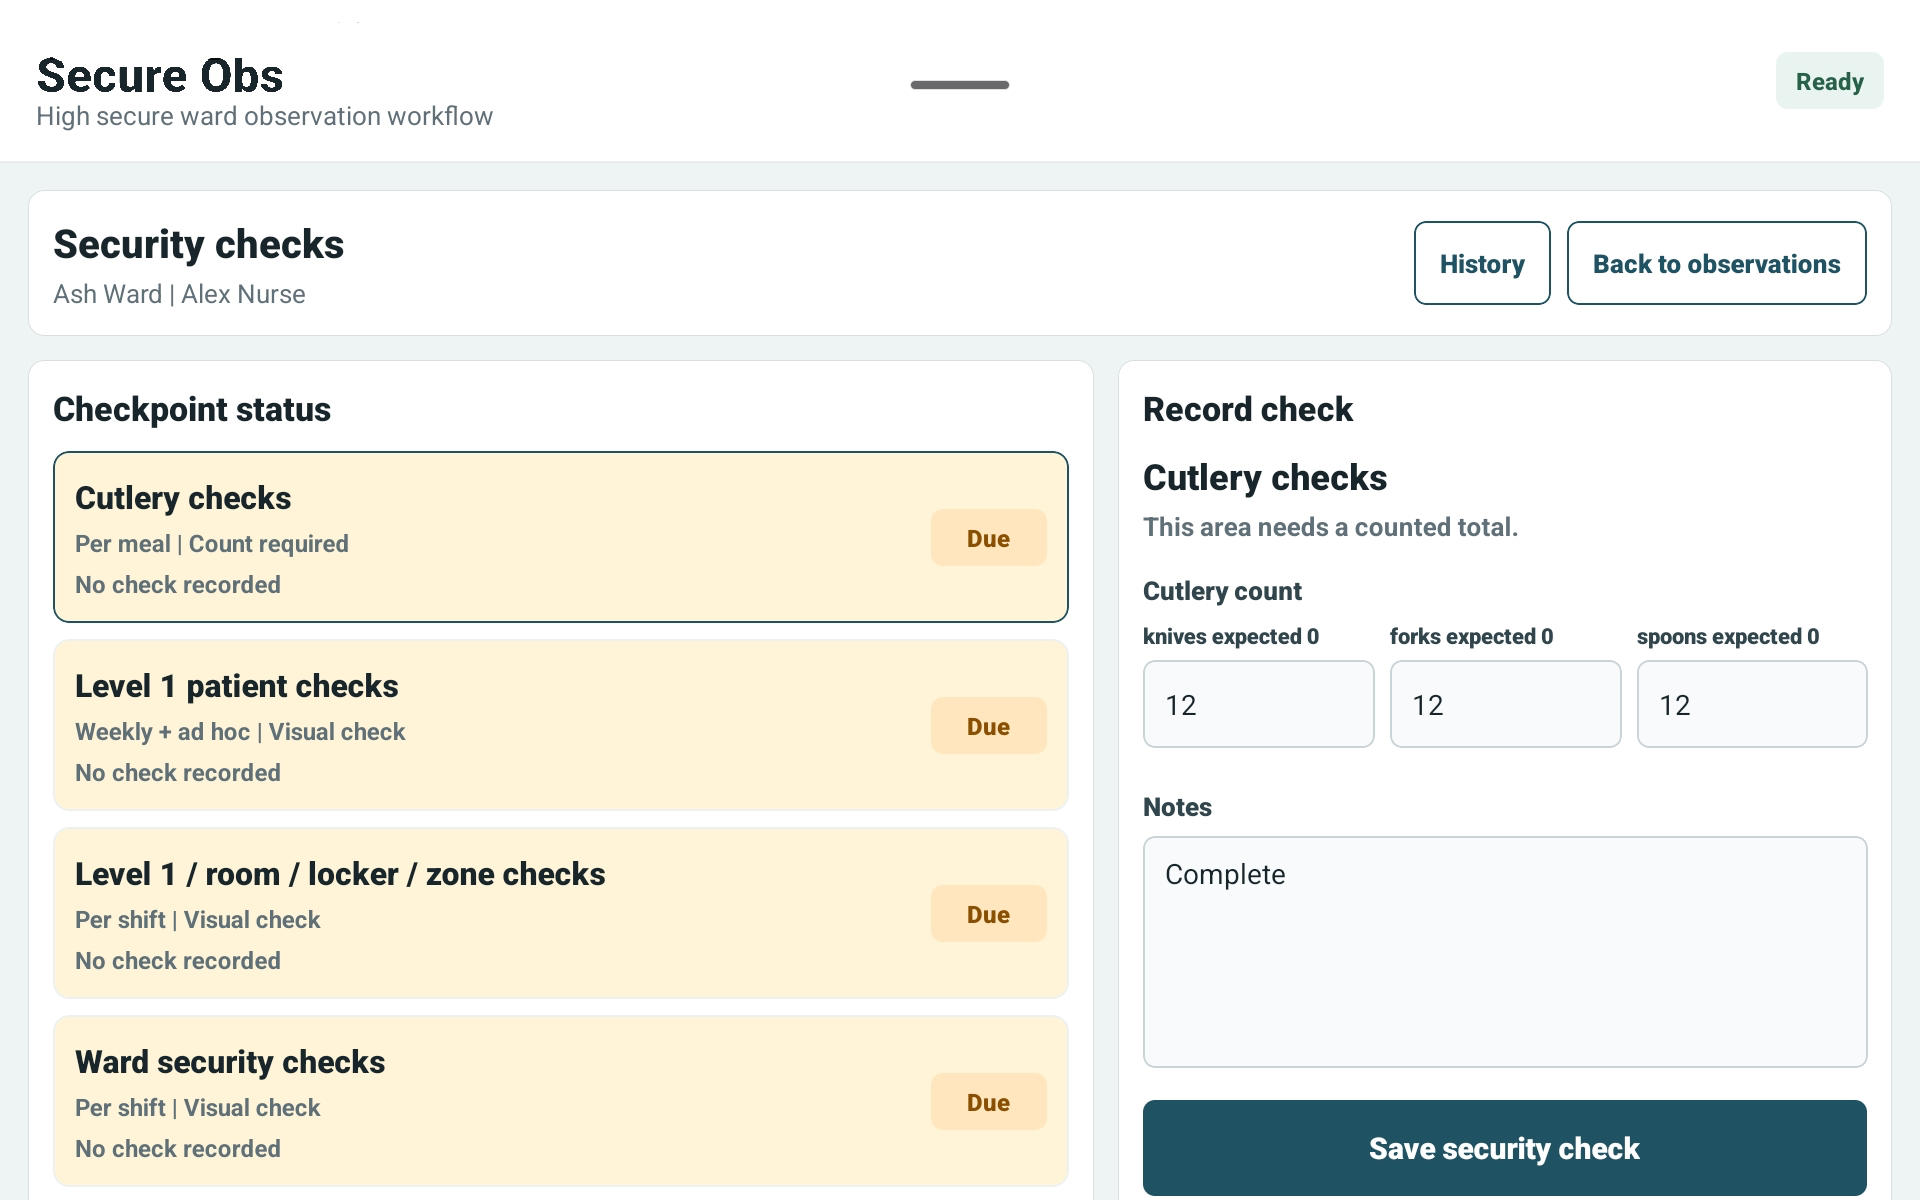Focus the spoons count field

point(1752,704)
